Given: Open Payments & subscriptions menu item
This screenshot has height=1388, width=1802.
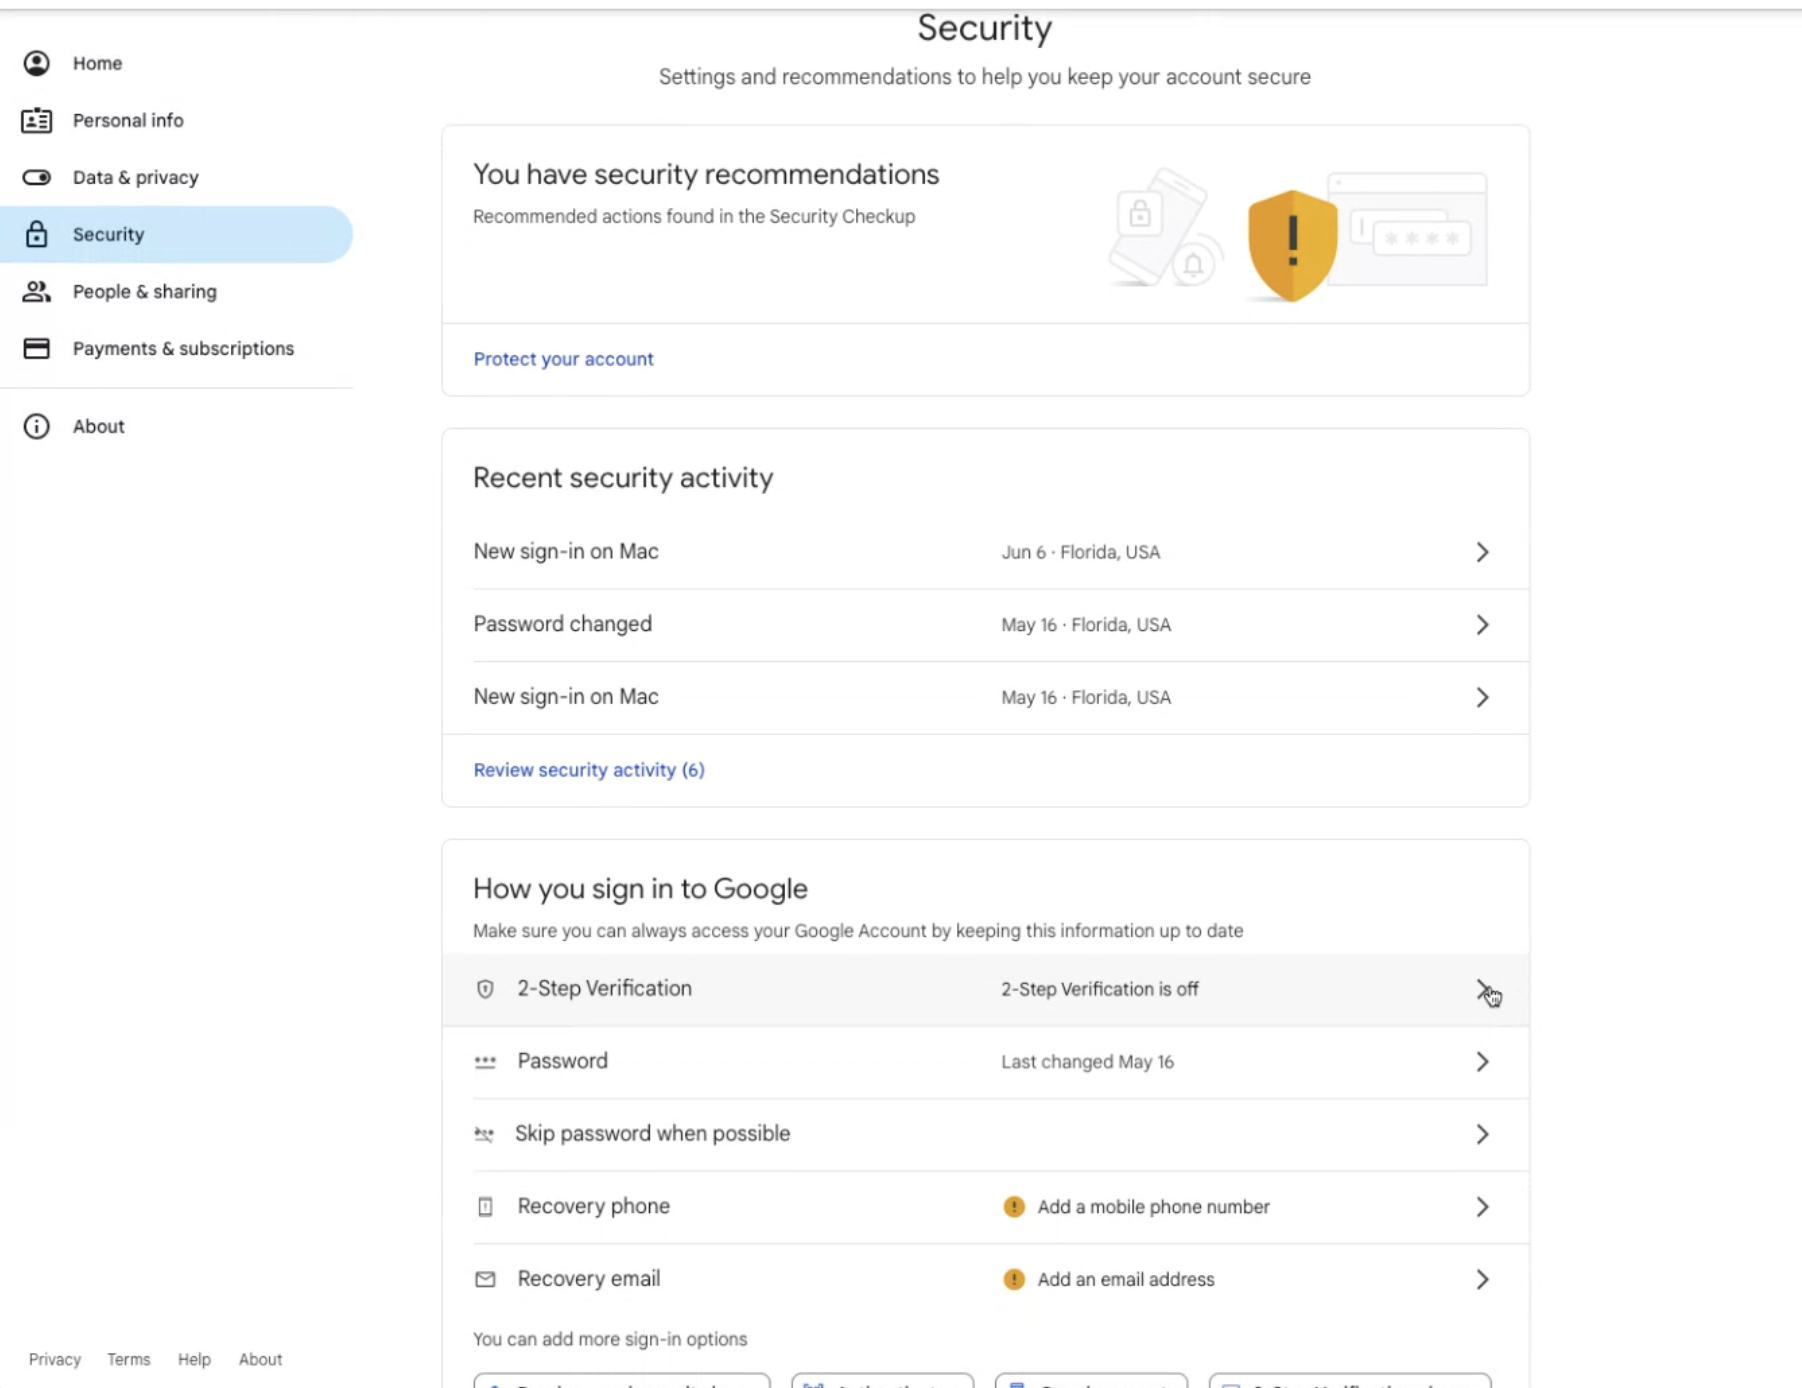Looking at the screenshot, I should coord(183,348).
